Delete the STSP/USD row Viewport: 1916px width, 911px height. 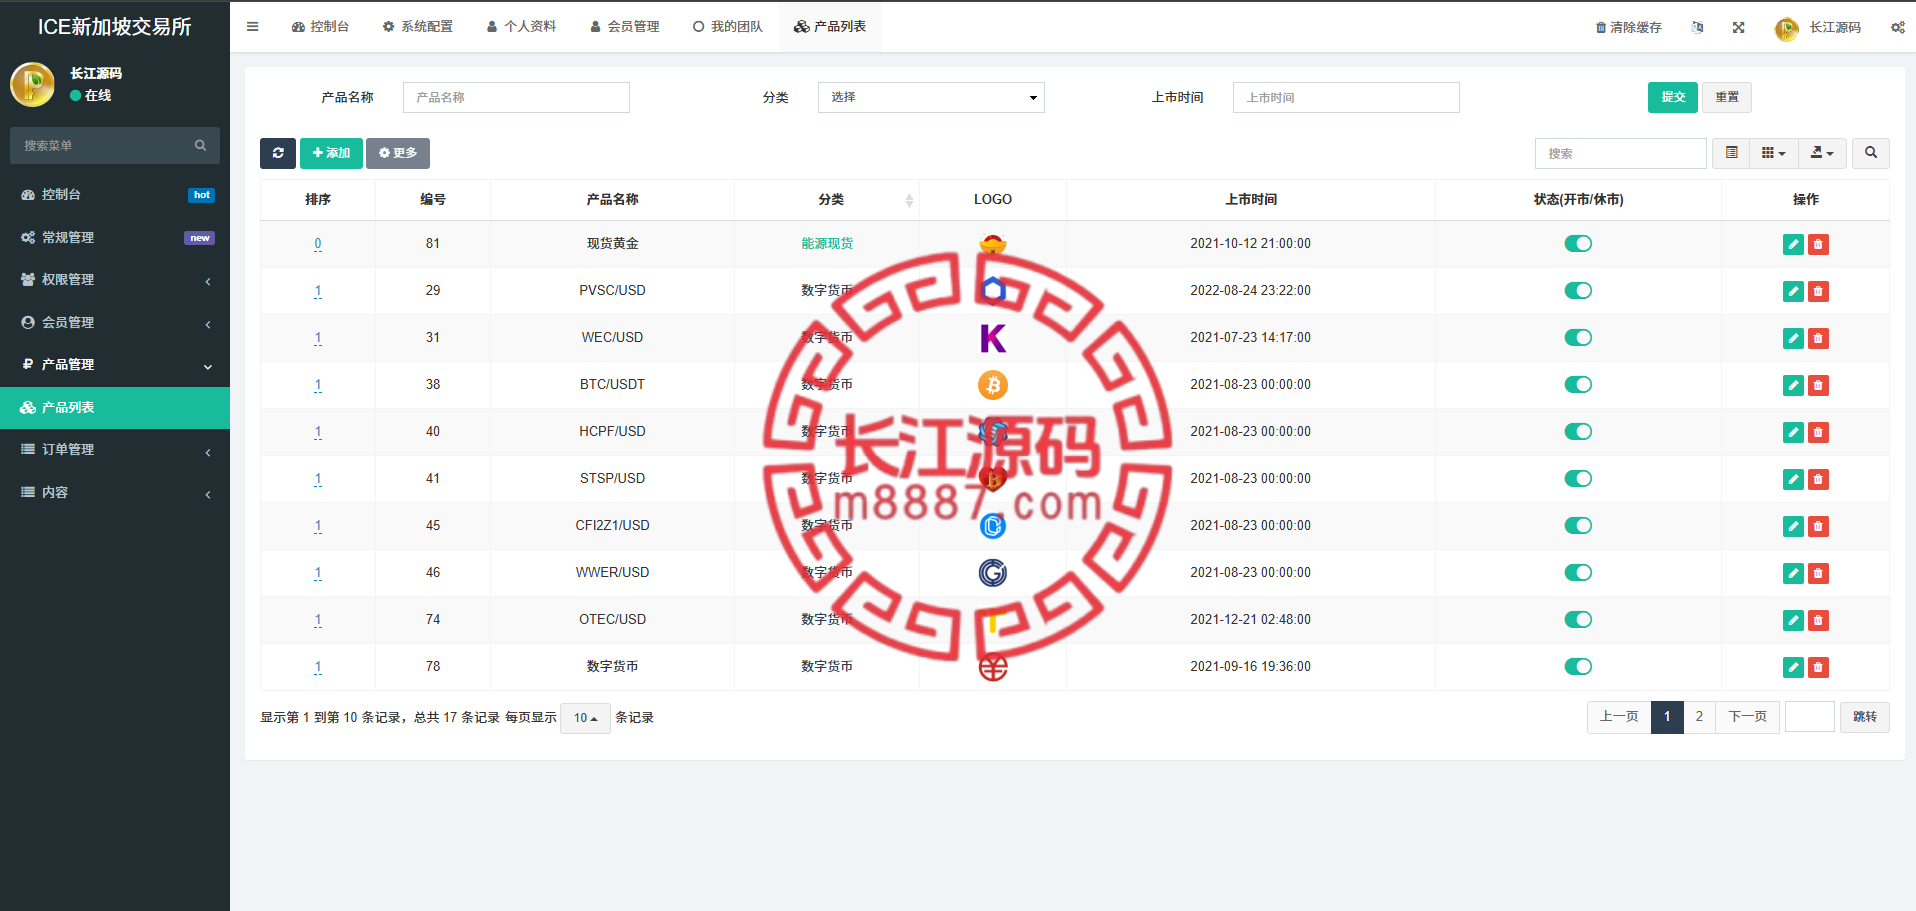(x=1818, y=479)
